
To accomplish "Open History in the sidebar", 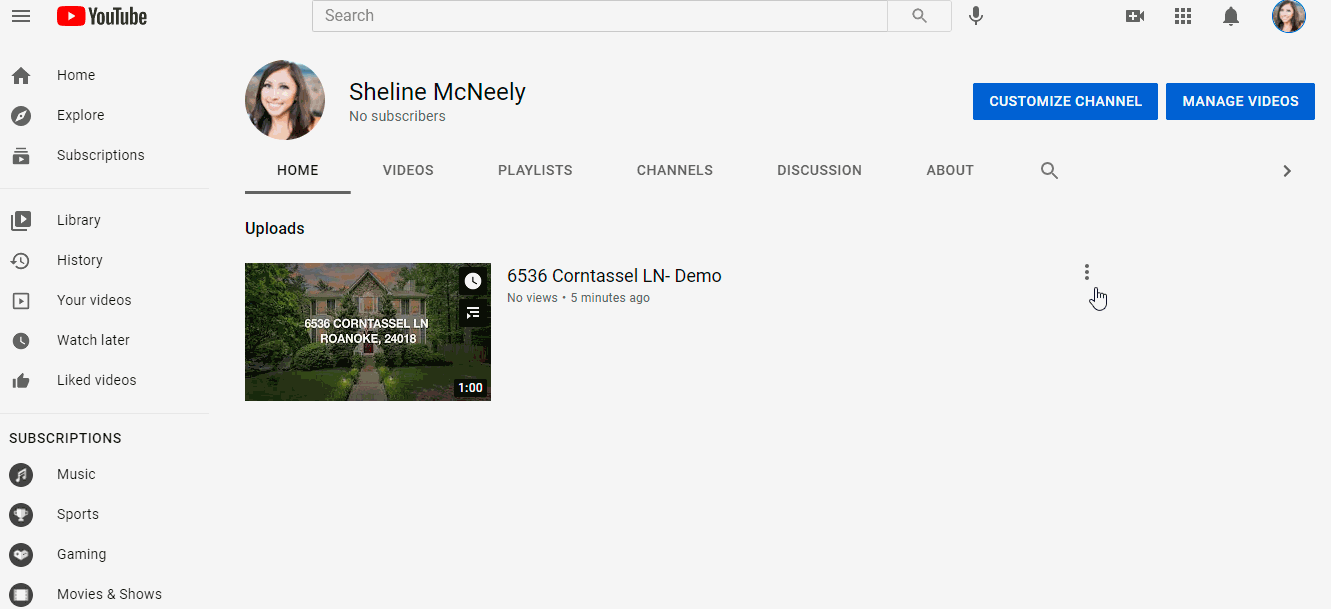I will pos(79,260).
